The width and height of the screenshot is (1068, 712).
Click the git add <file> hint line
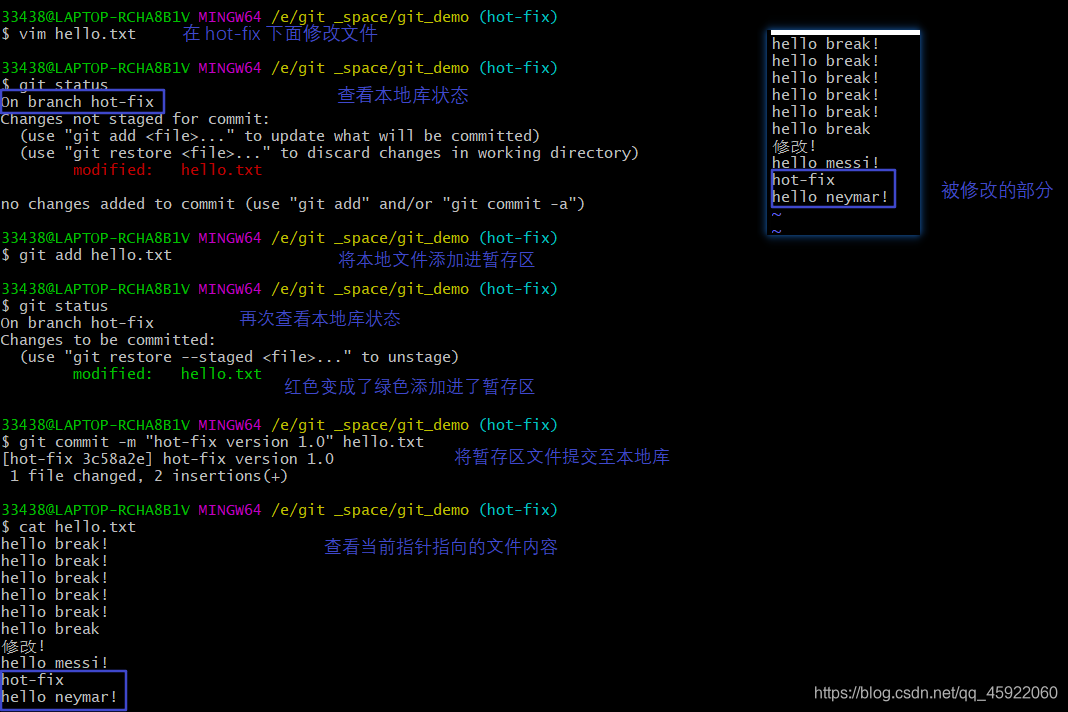pos(280,136)
